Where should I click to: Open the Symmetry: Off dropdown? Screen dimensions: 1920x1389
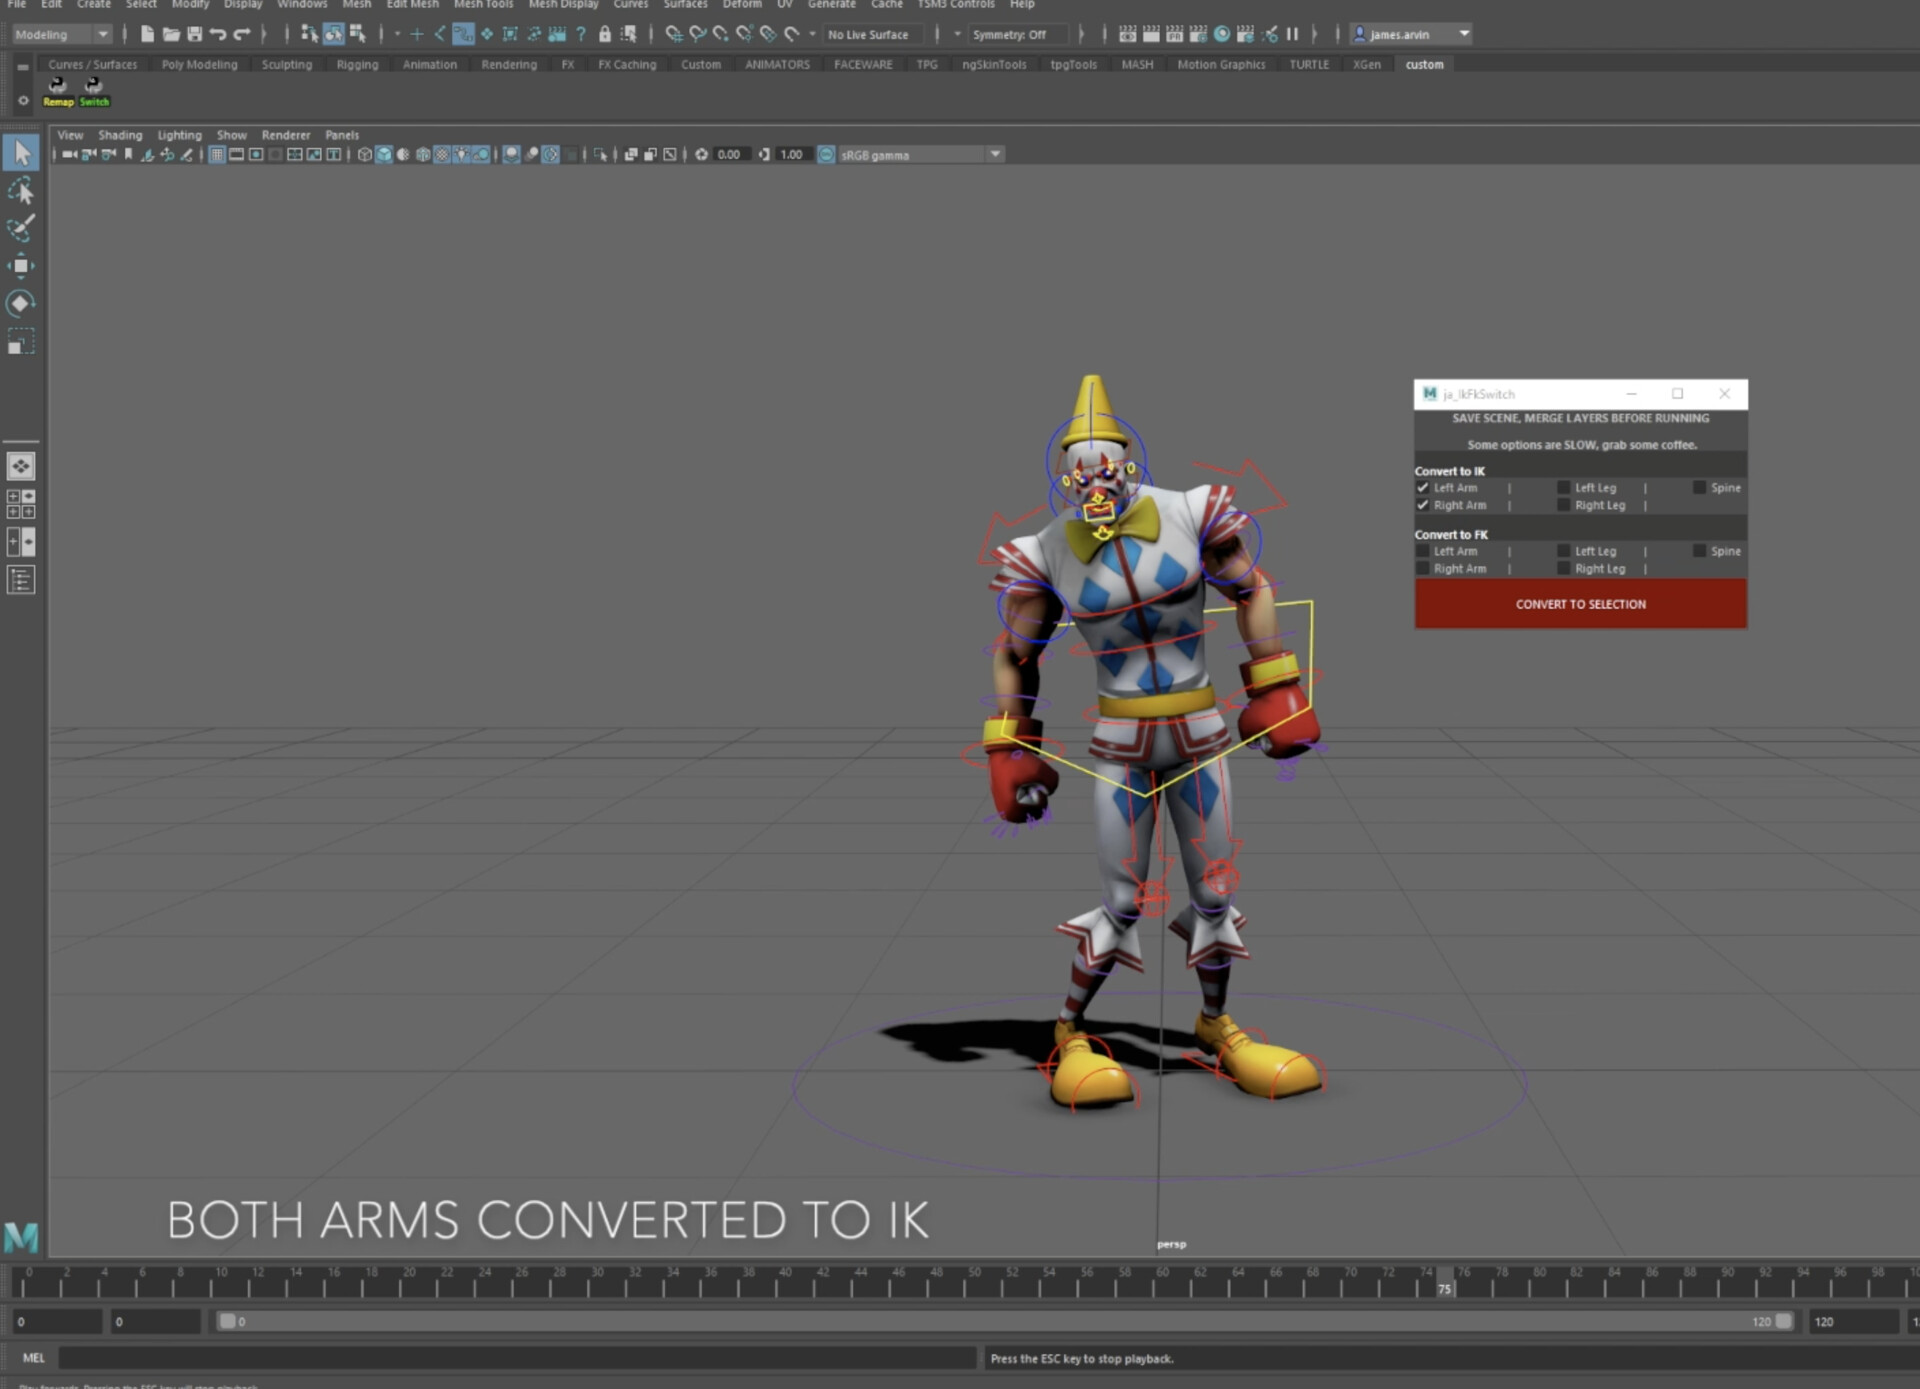tap(1018, 34)
